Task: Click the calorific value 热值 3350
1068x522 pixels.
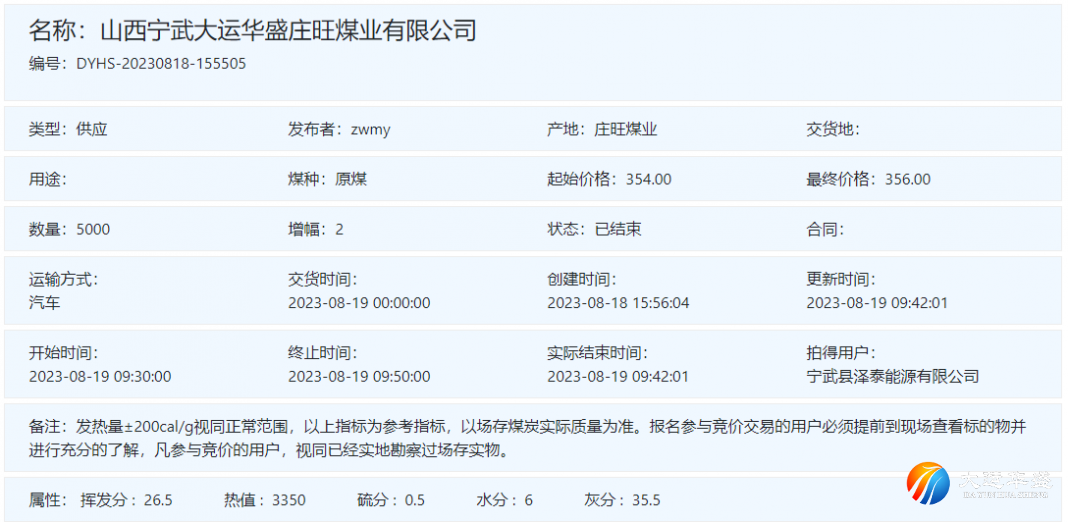Action: click(288, 500)
